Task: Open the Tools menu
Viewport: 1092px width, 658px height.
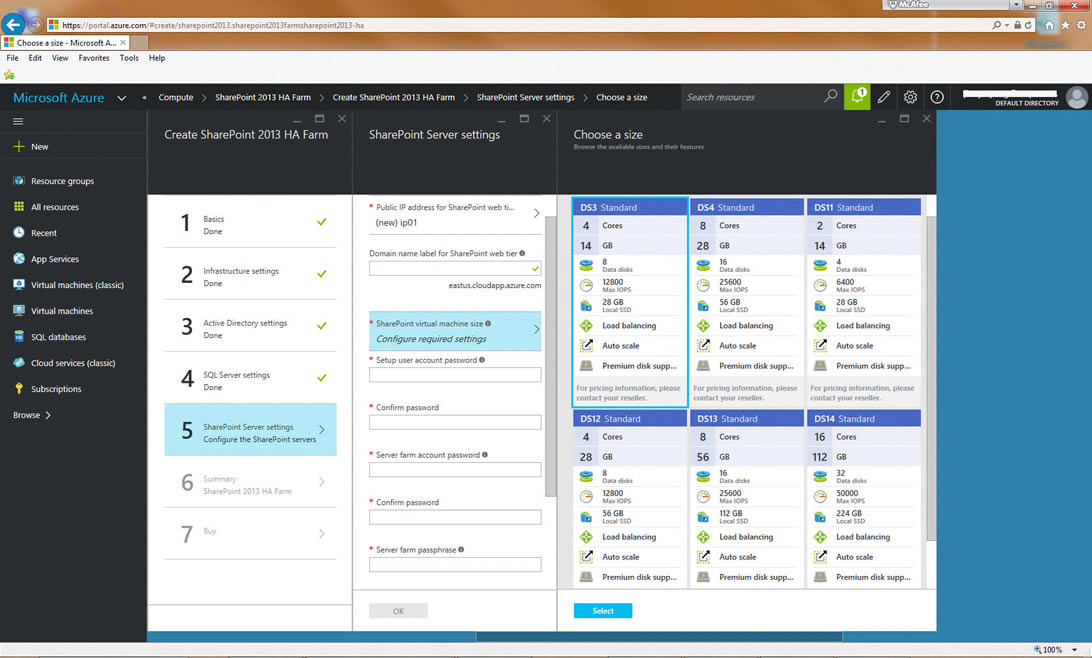Action: pyautogui.click(x=129, y=58)
